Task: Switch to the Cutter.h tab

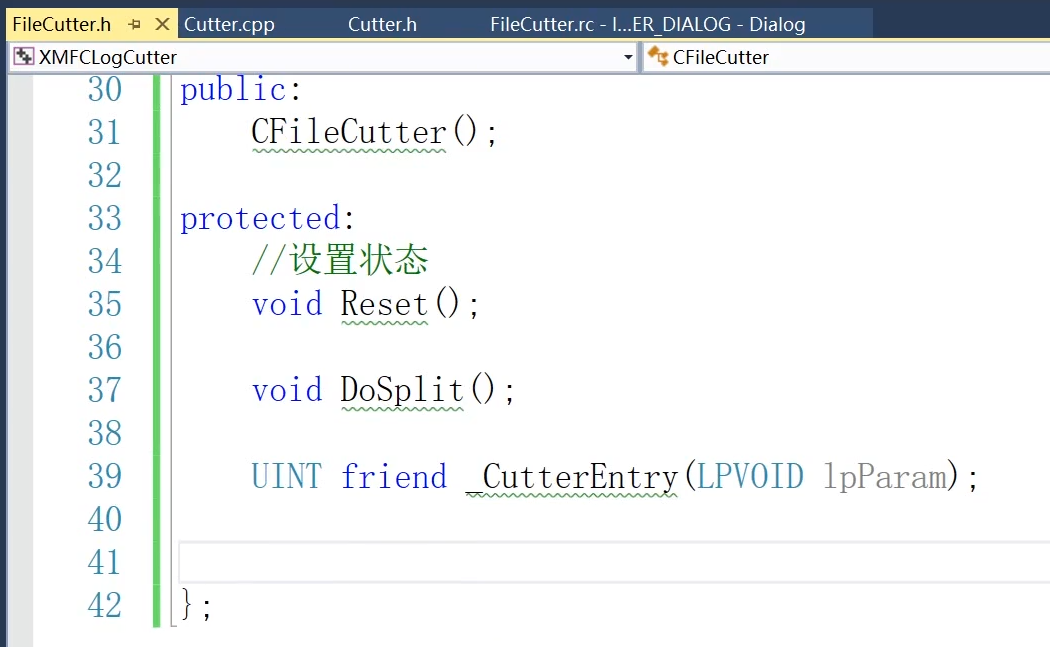Action: click(382, 25)
